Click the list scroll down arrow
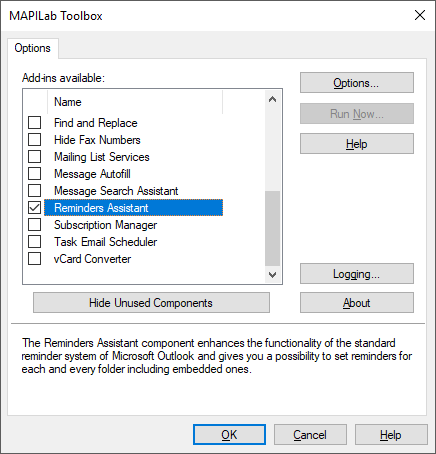Screen dimensions: 436x454 [x=272, y=275]
